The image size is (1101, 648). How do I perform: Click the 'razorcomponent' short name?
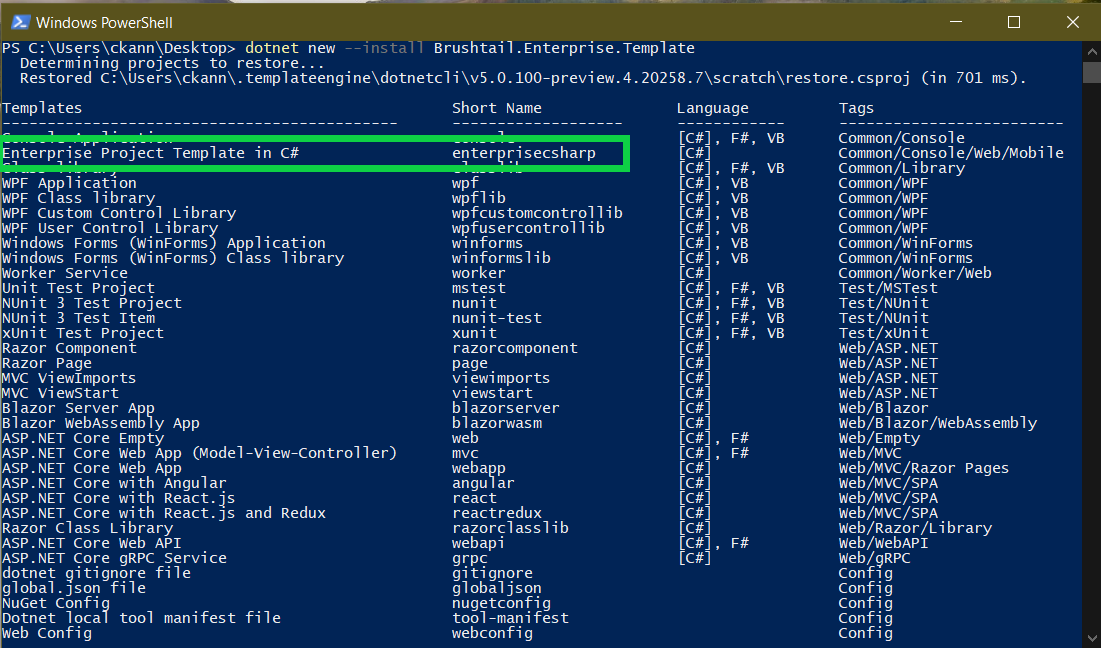point(515,348)
